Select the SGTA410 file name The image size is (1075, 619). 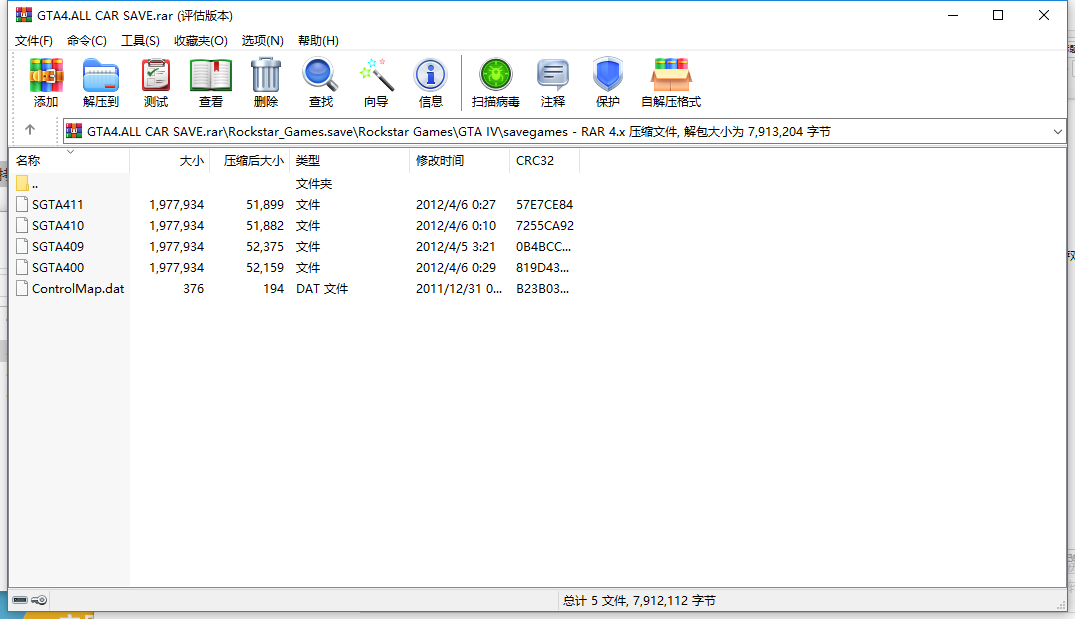click(58, 226)
